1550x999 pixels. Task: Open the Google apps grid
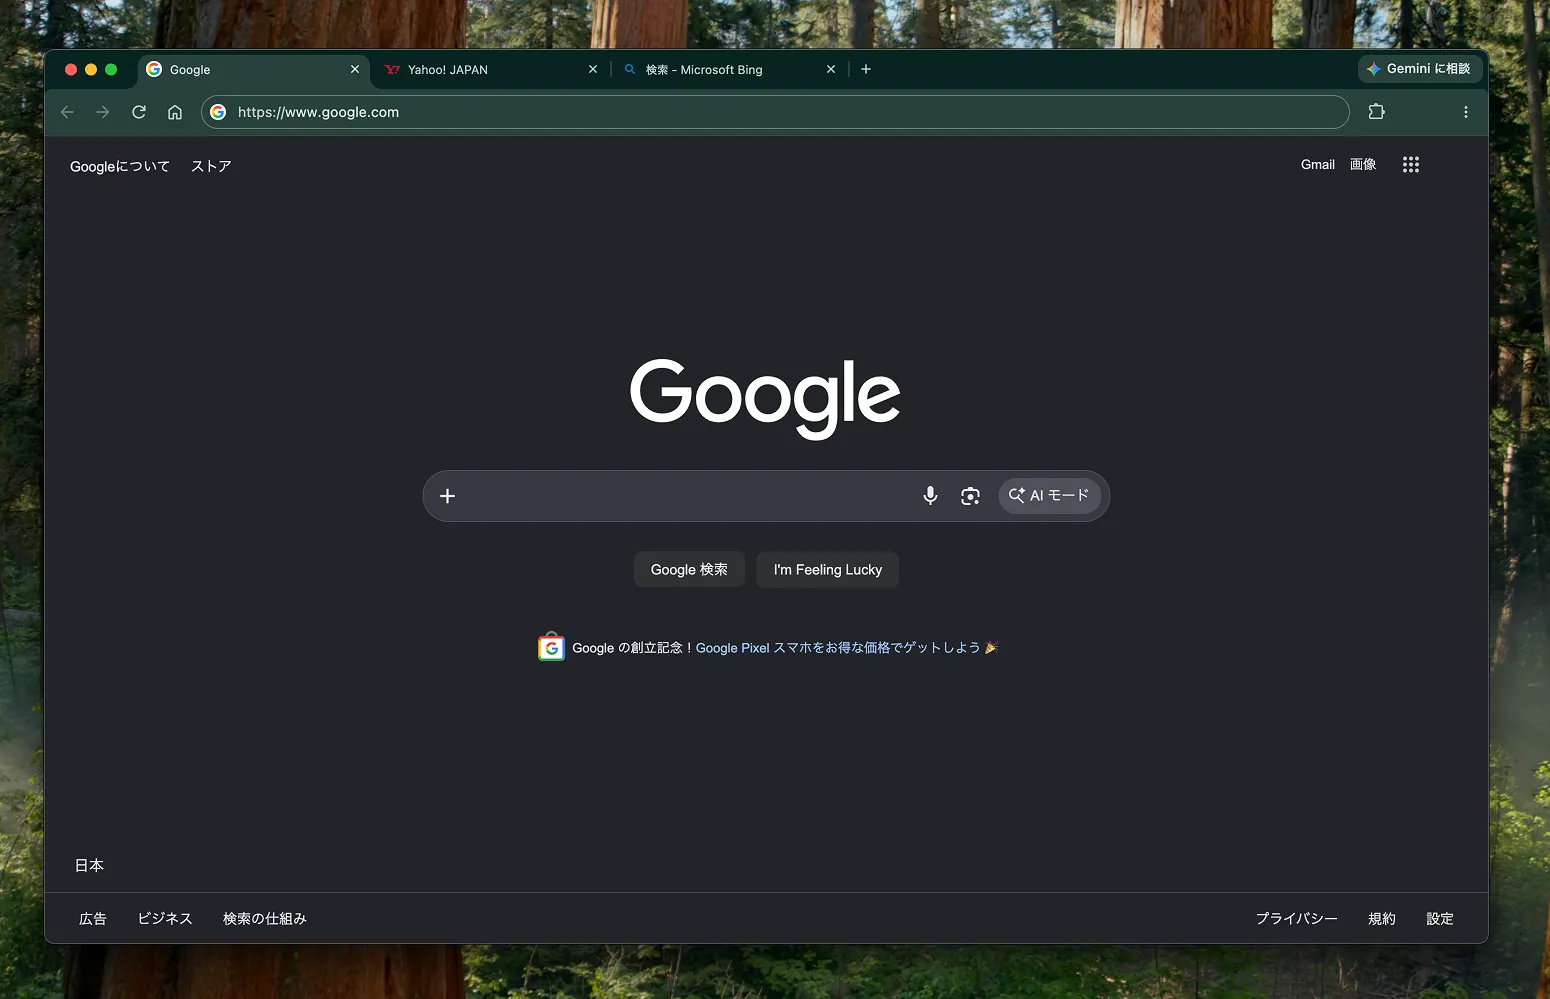[x=1411, y=165]
